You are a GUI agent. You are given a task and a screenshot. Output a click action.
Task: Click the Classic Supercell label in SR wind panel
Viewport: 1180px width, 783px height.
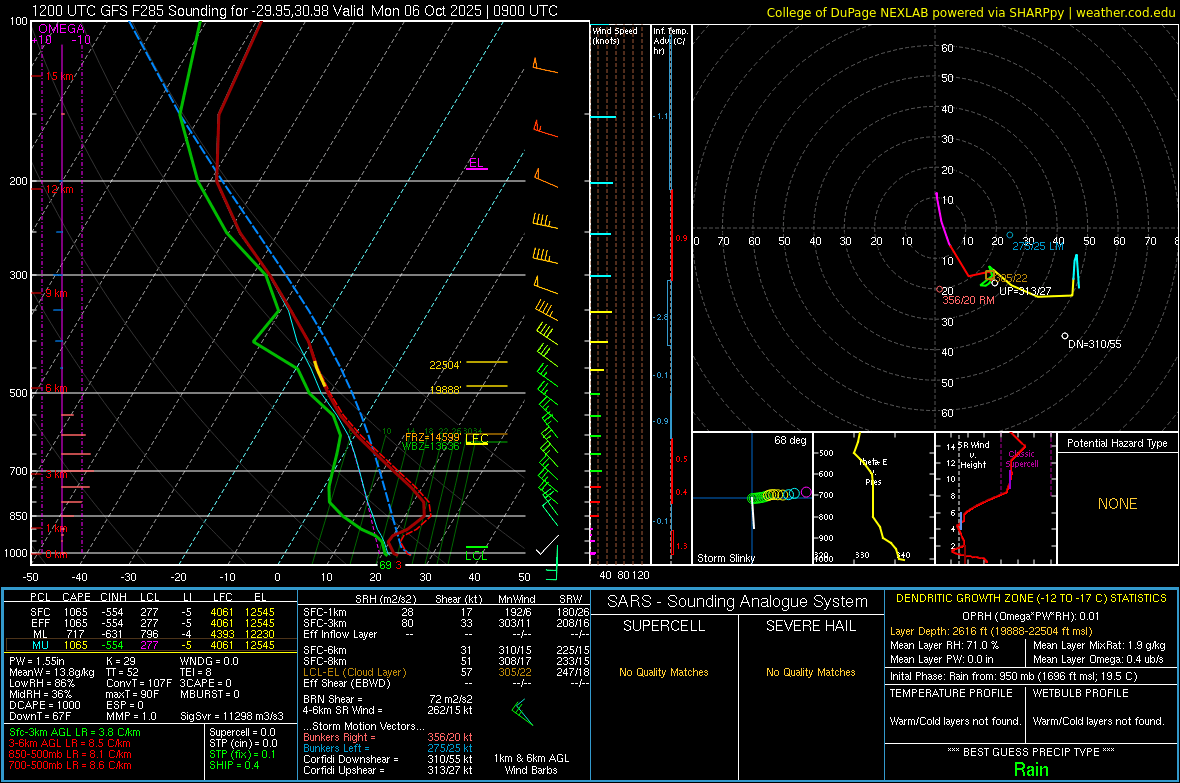click(x=1022, y=459)
